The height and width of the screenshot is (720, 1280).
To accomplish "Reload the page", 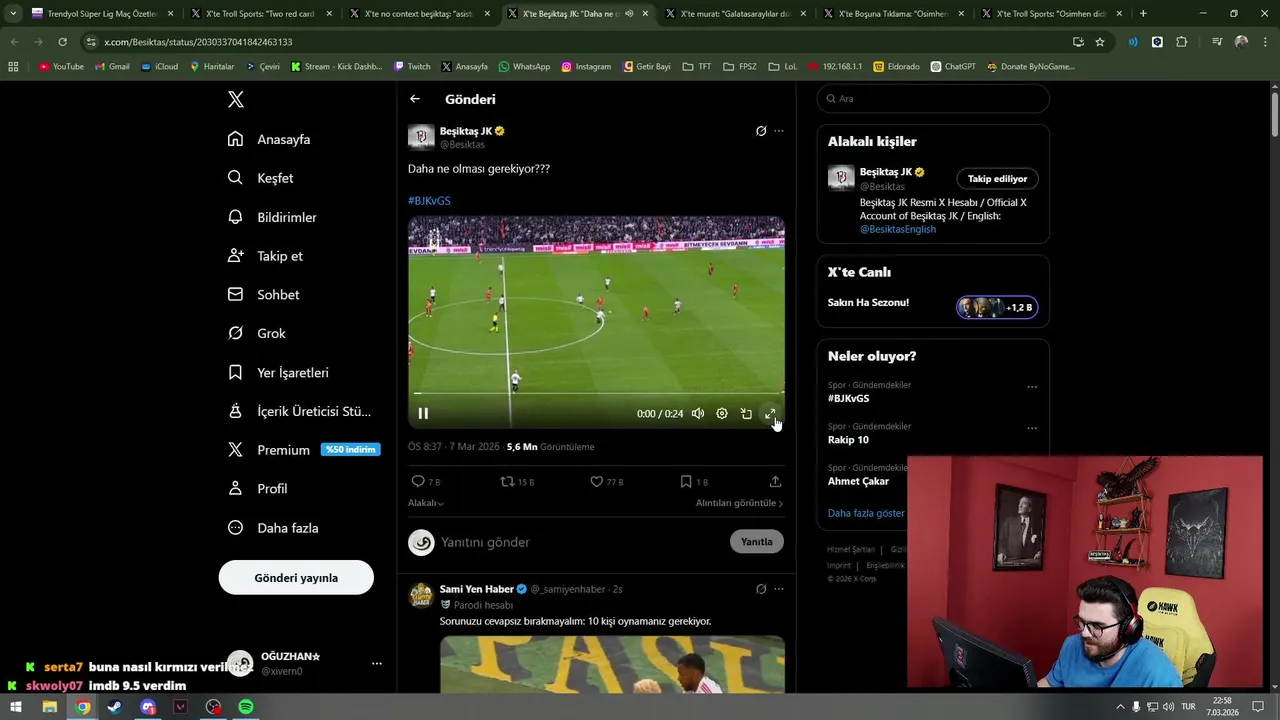I will click(x=62, y=42).
